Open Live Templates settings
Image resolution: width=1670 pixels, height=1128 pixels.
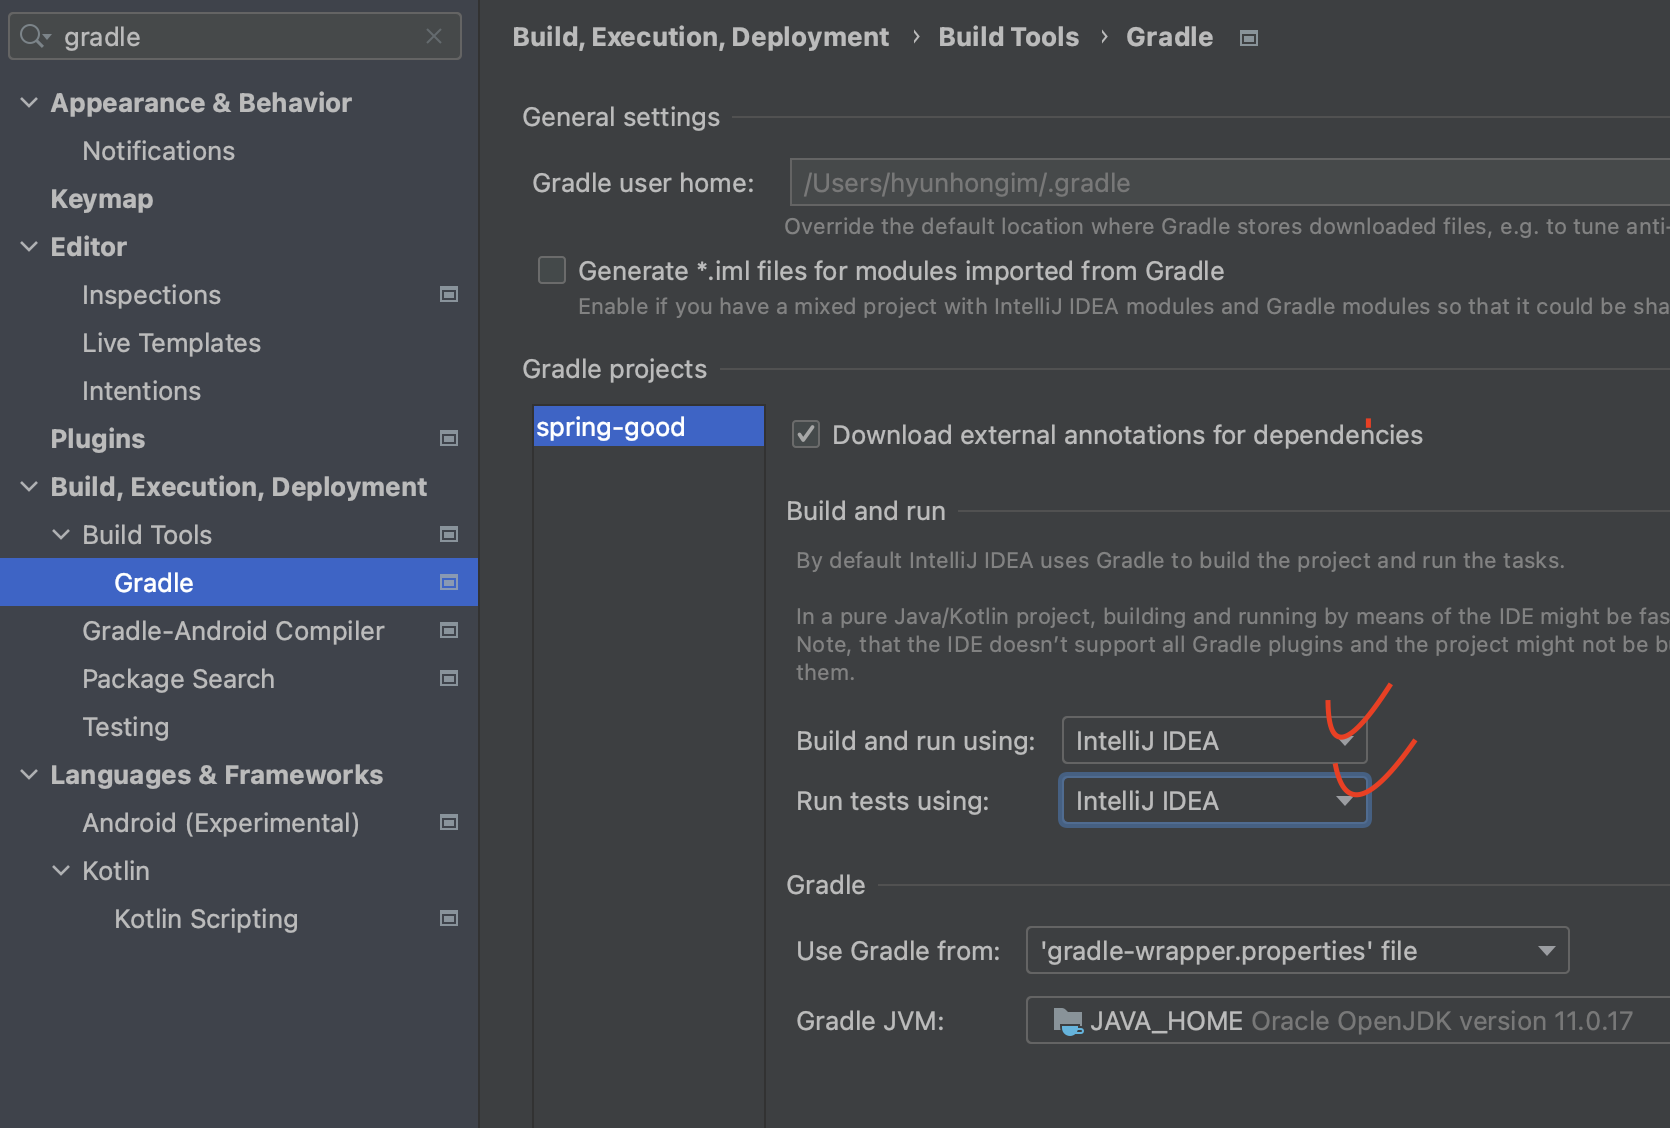click(x=171, y=343)
